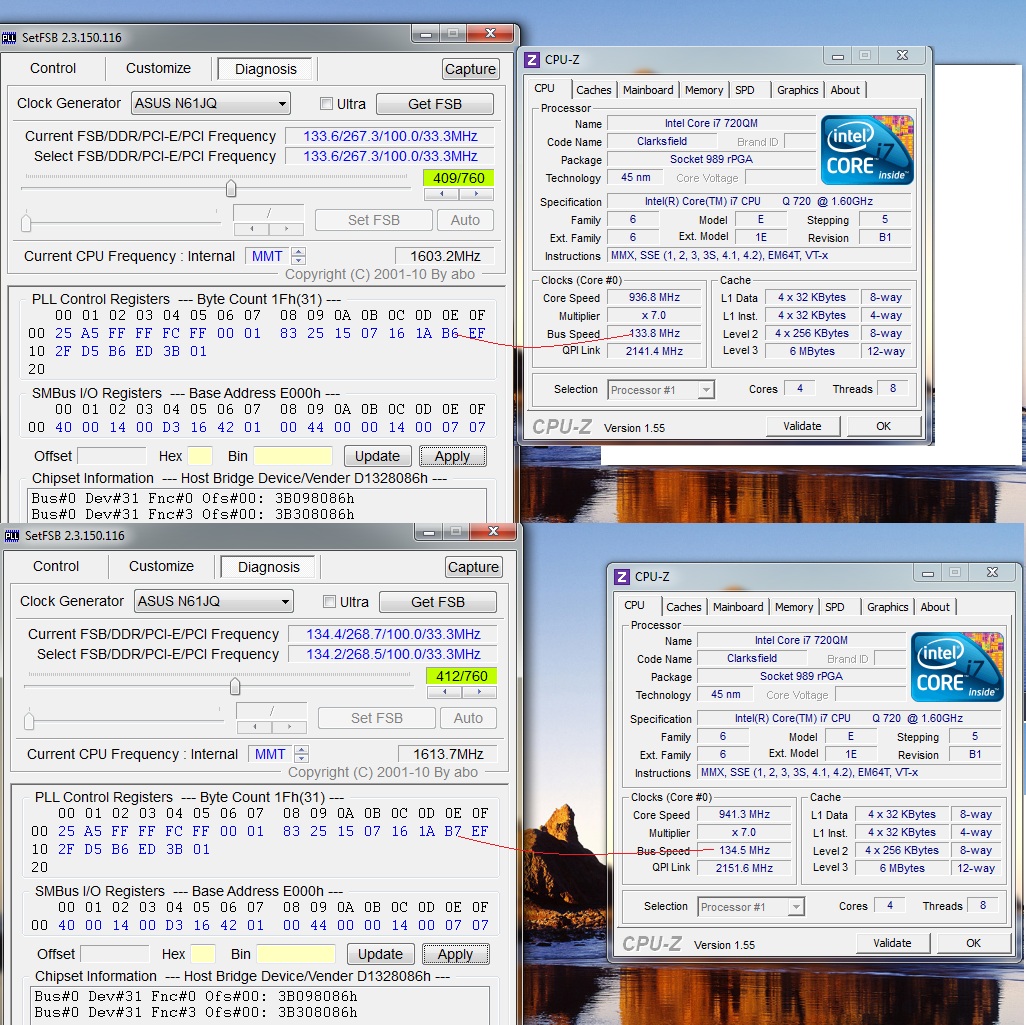Open About tab in lower CPU-Z

935,607
